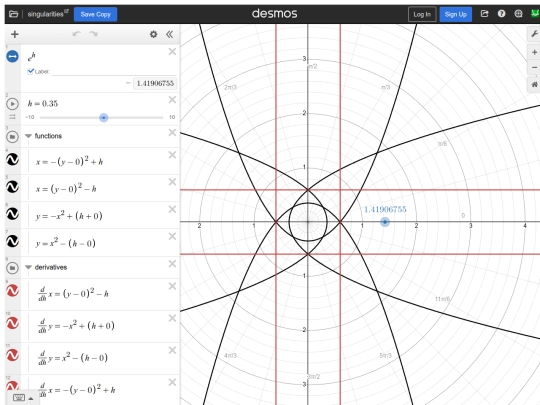
Task: Open the expression list settings gear
Action: pos(154,34)
